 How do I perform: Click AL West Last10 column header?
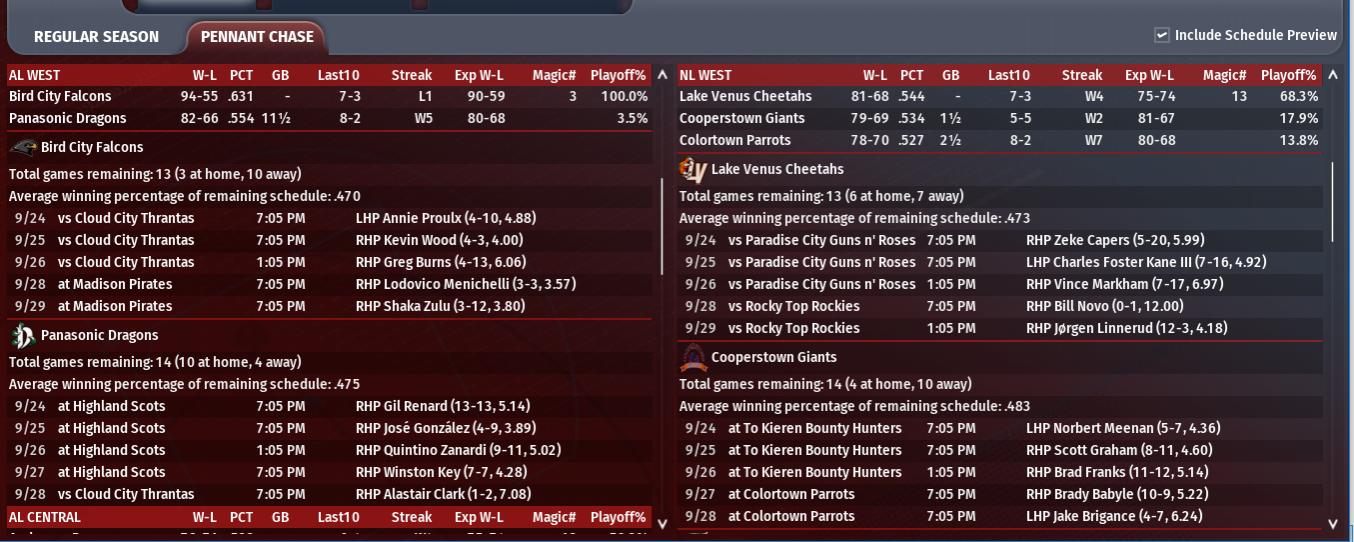tap(338, 75)
